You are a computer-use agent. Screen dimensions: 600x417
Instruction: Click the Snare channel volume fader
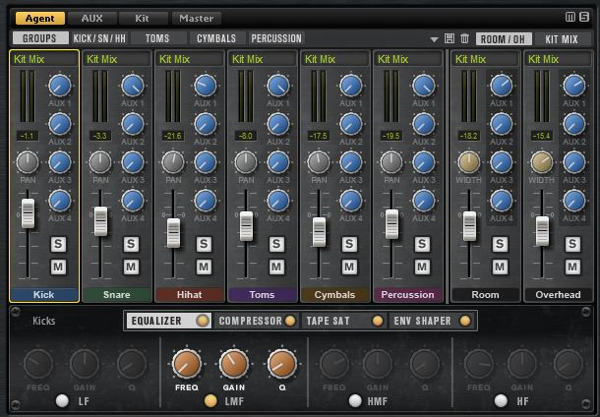coord(101,220)
